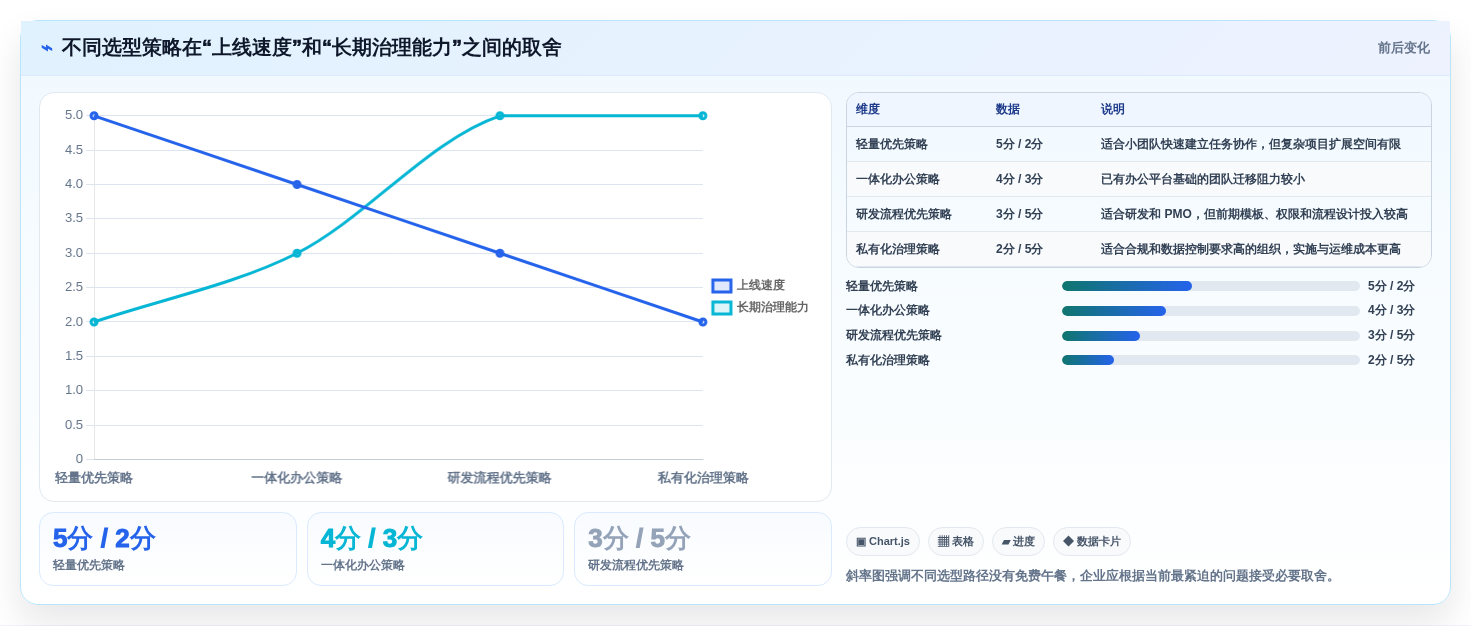This screenshot has height=626, width=1471.
Task: Click the 研发流程优先策略 progress bar
Action: (1211, 336)
